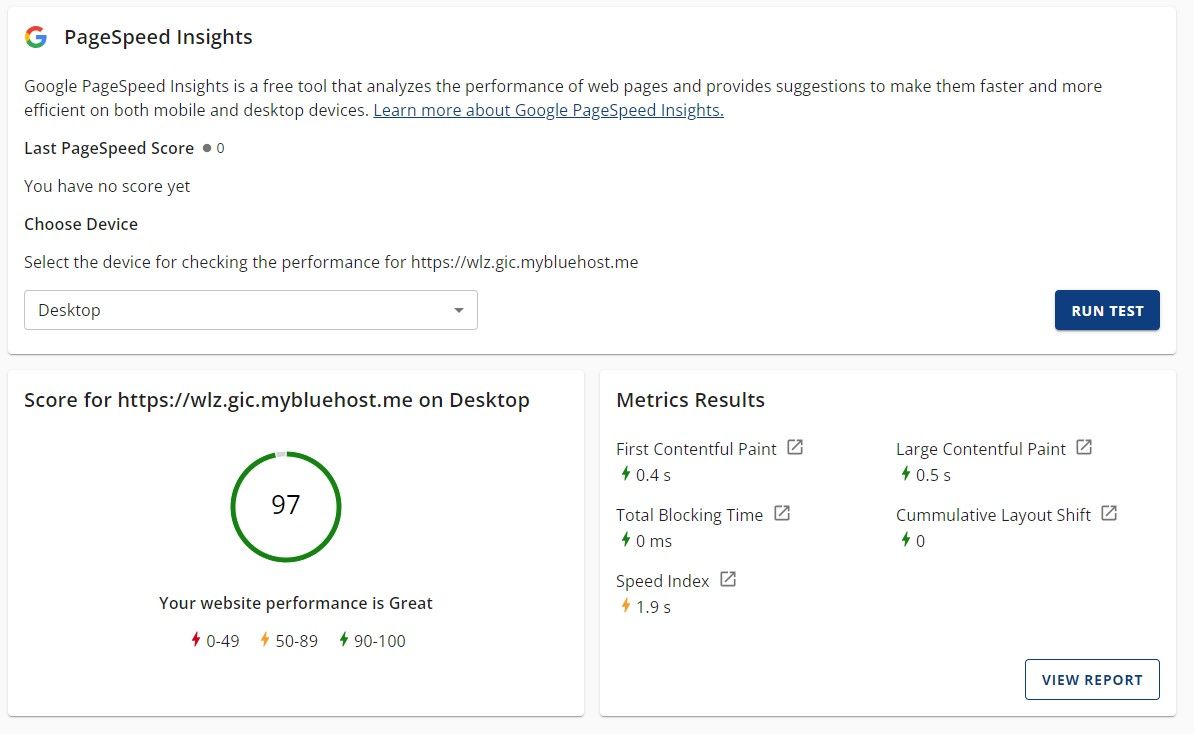Click green bolt icon beside 0.4 s
Screen dimensions: 1194x734
click(625, 474)
